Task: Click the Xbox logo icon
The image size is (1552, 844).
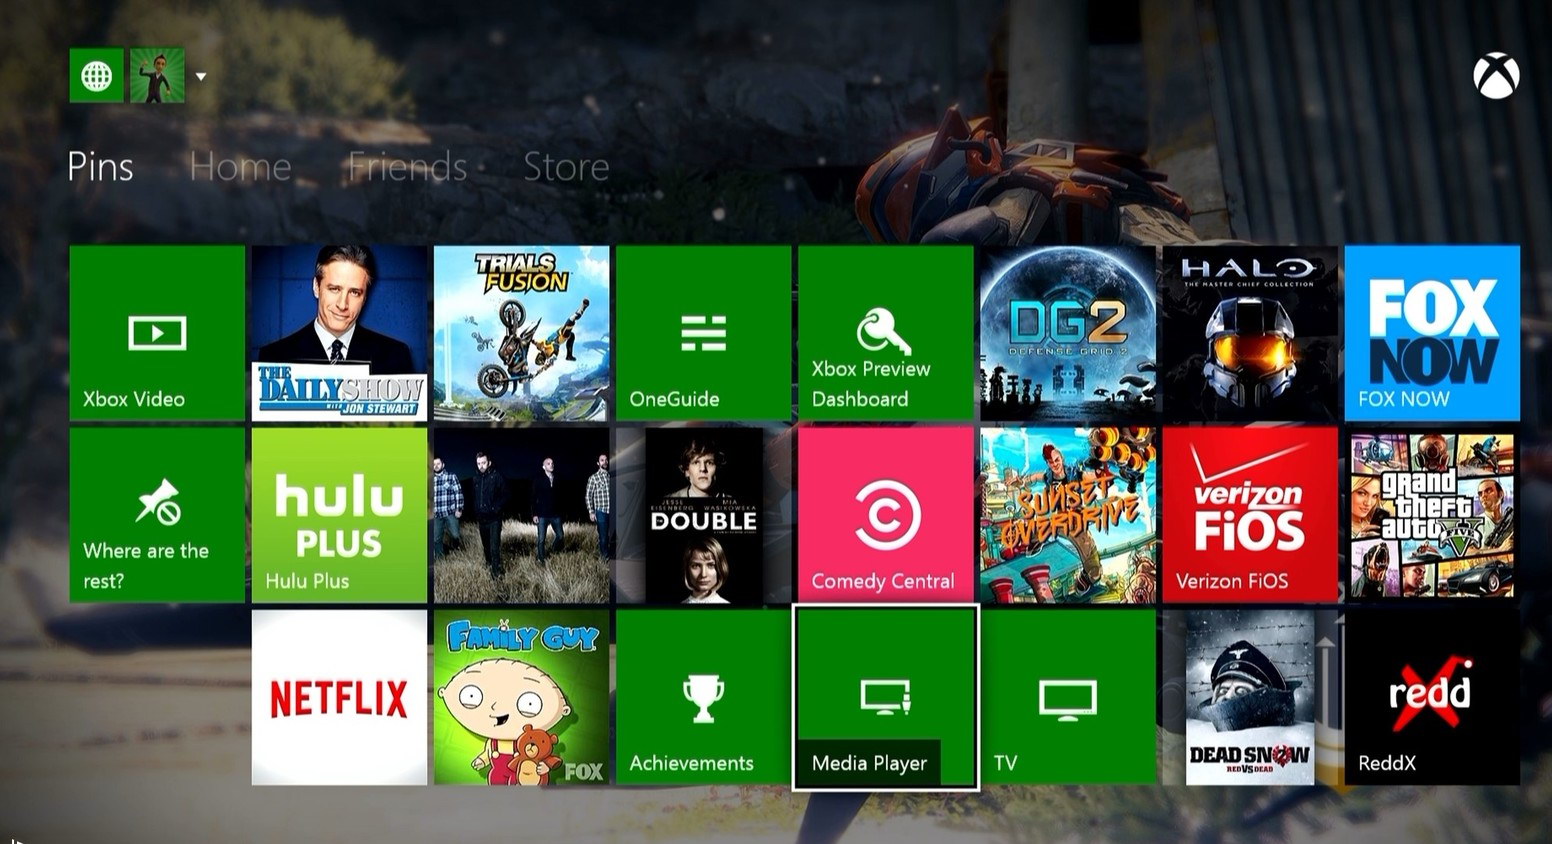Action: pyautogui.click(x=1496, y=77)
